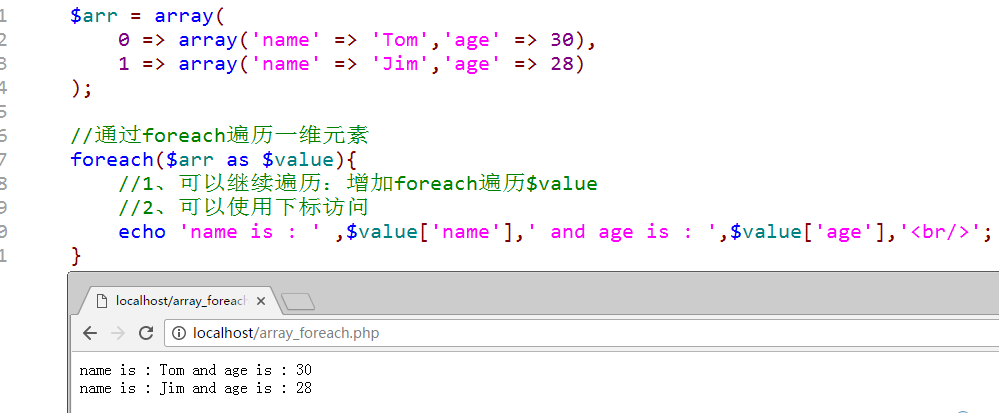Open a new browser tab

[x=298, y=300]
